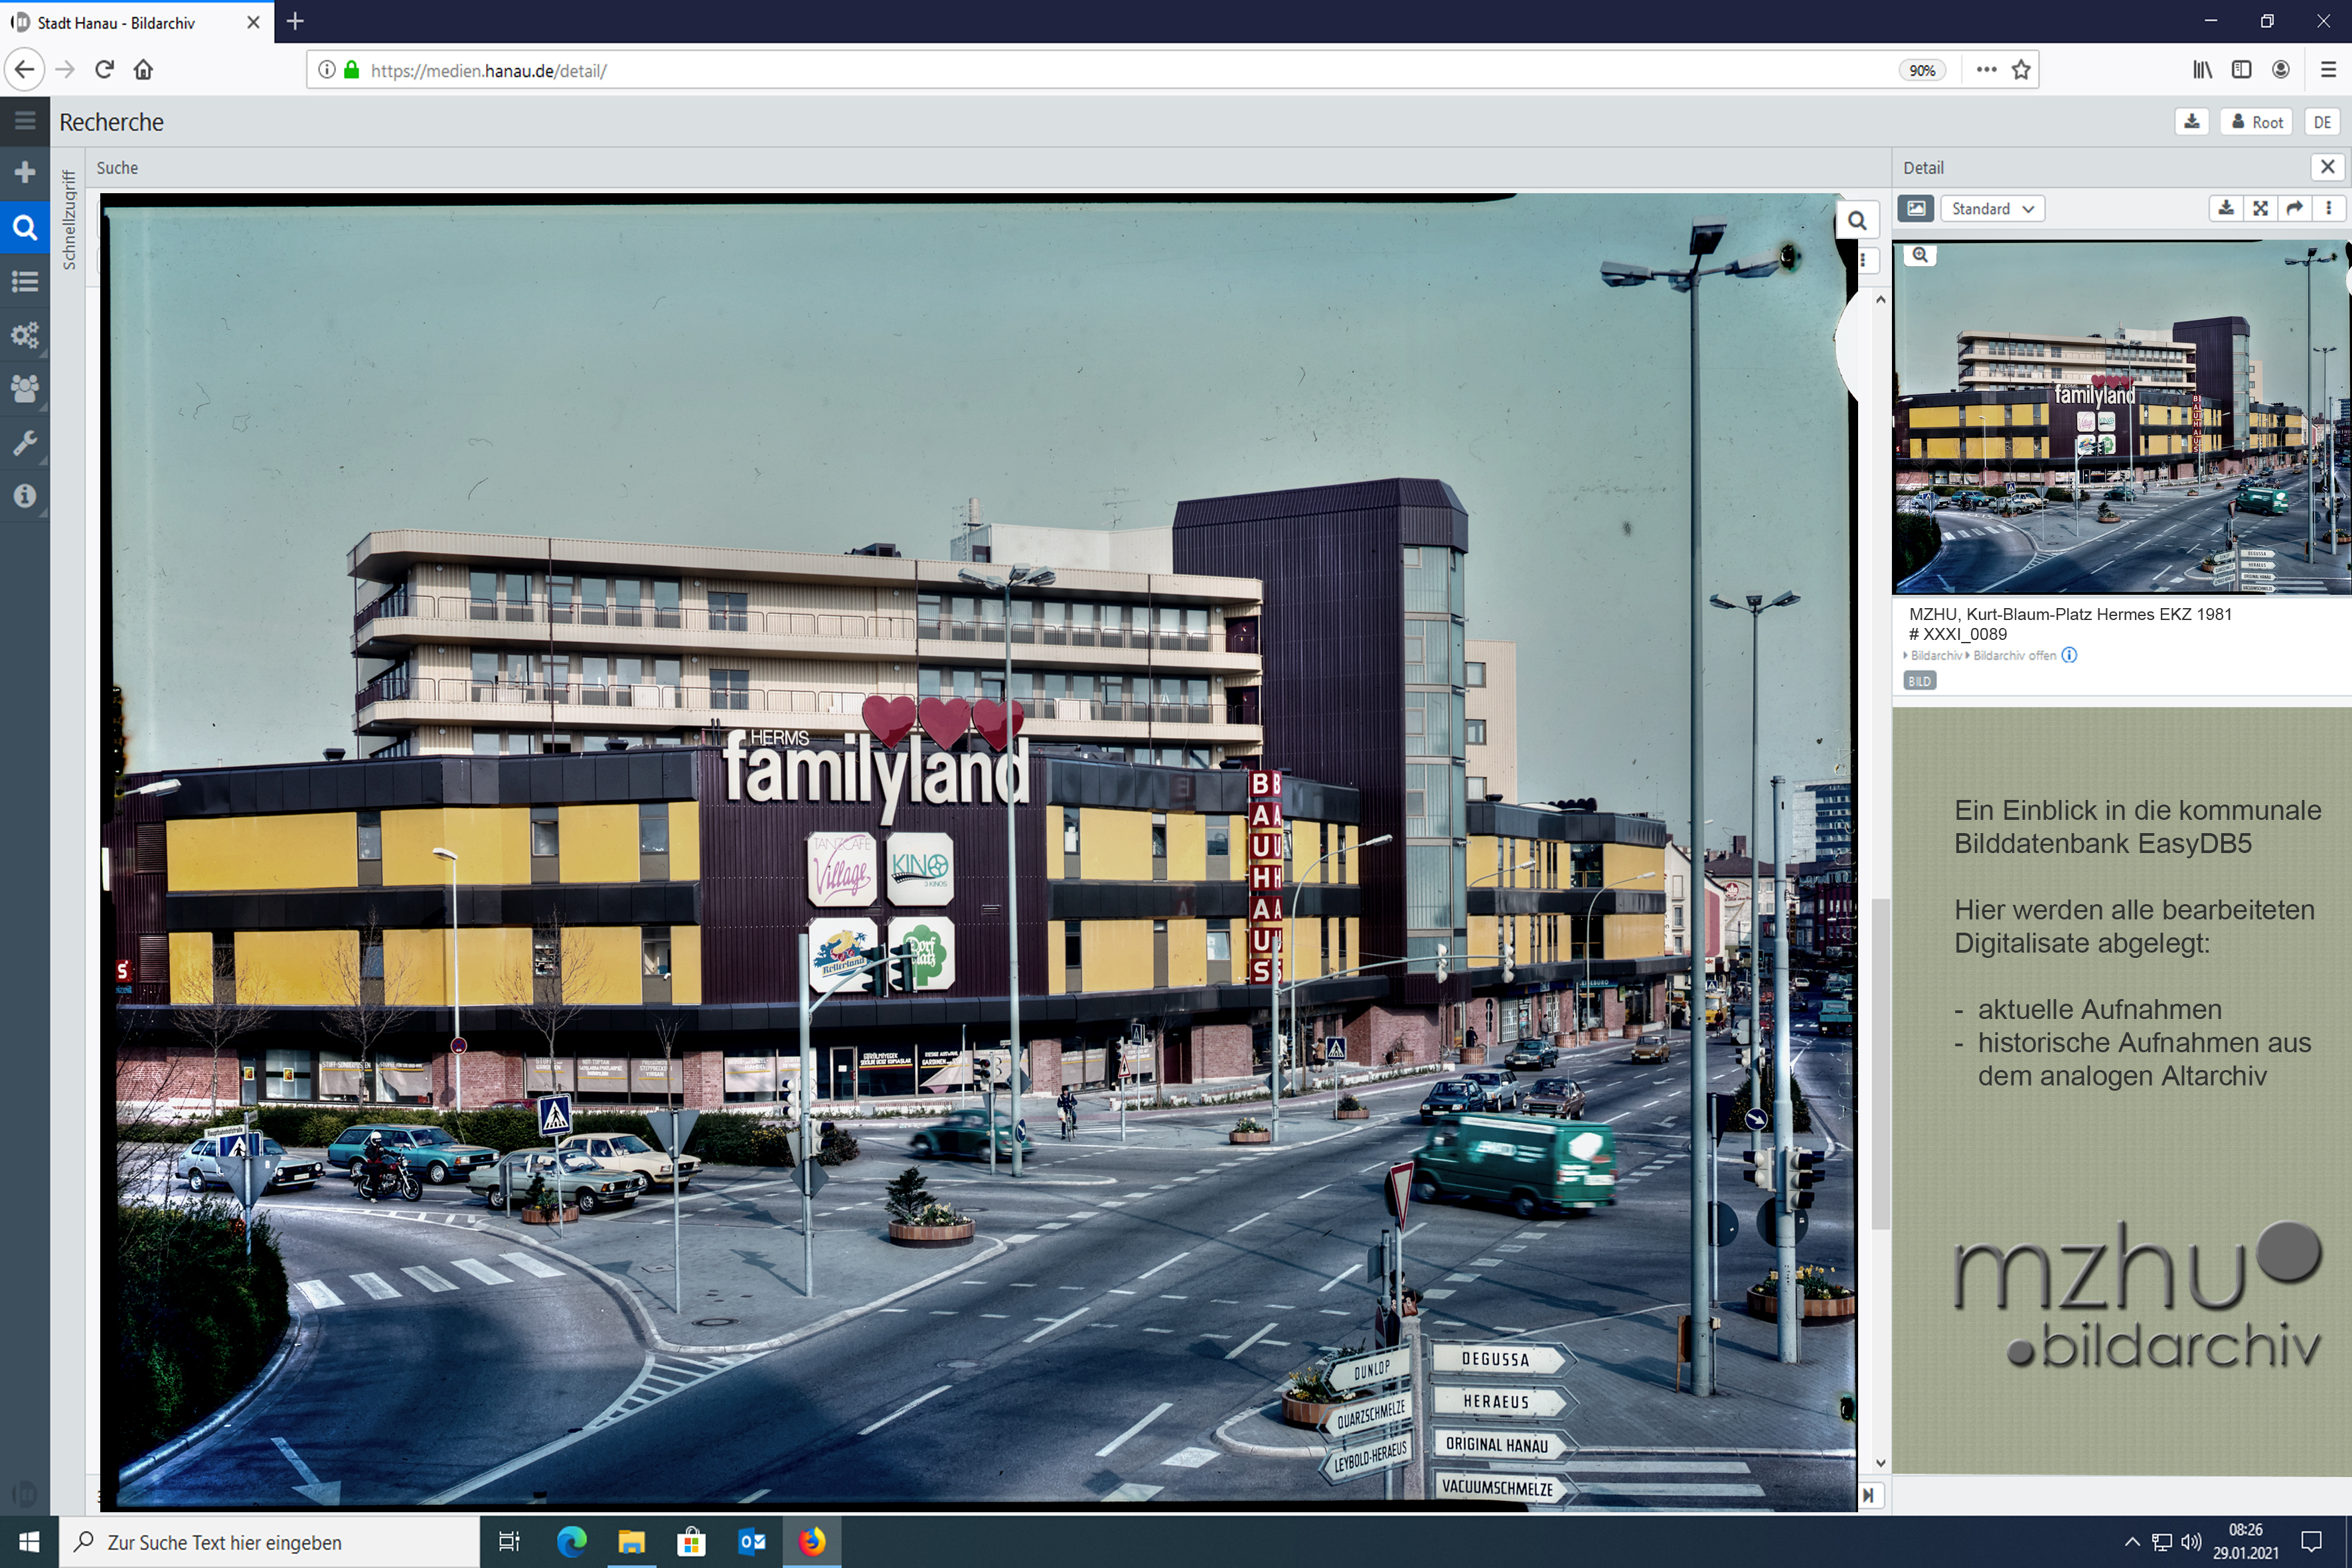
Task: Toggle the hamburger sidebar menu
Action: 25,121
